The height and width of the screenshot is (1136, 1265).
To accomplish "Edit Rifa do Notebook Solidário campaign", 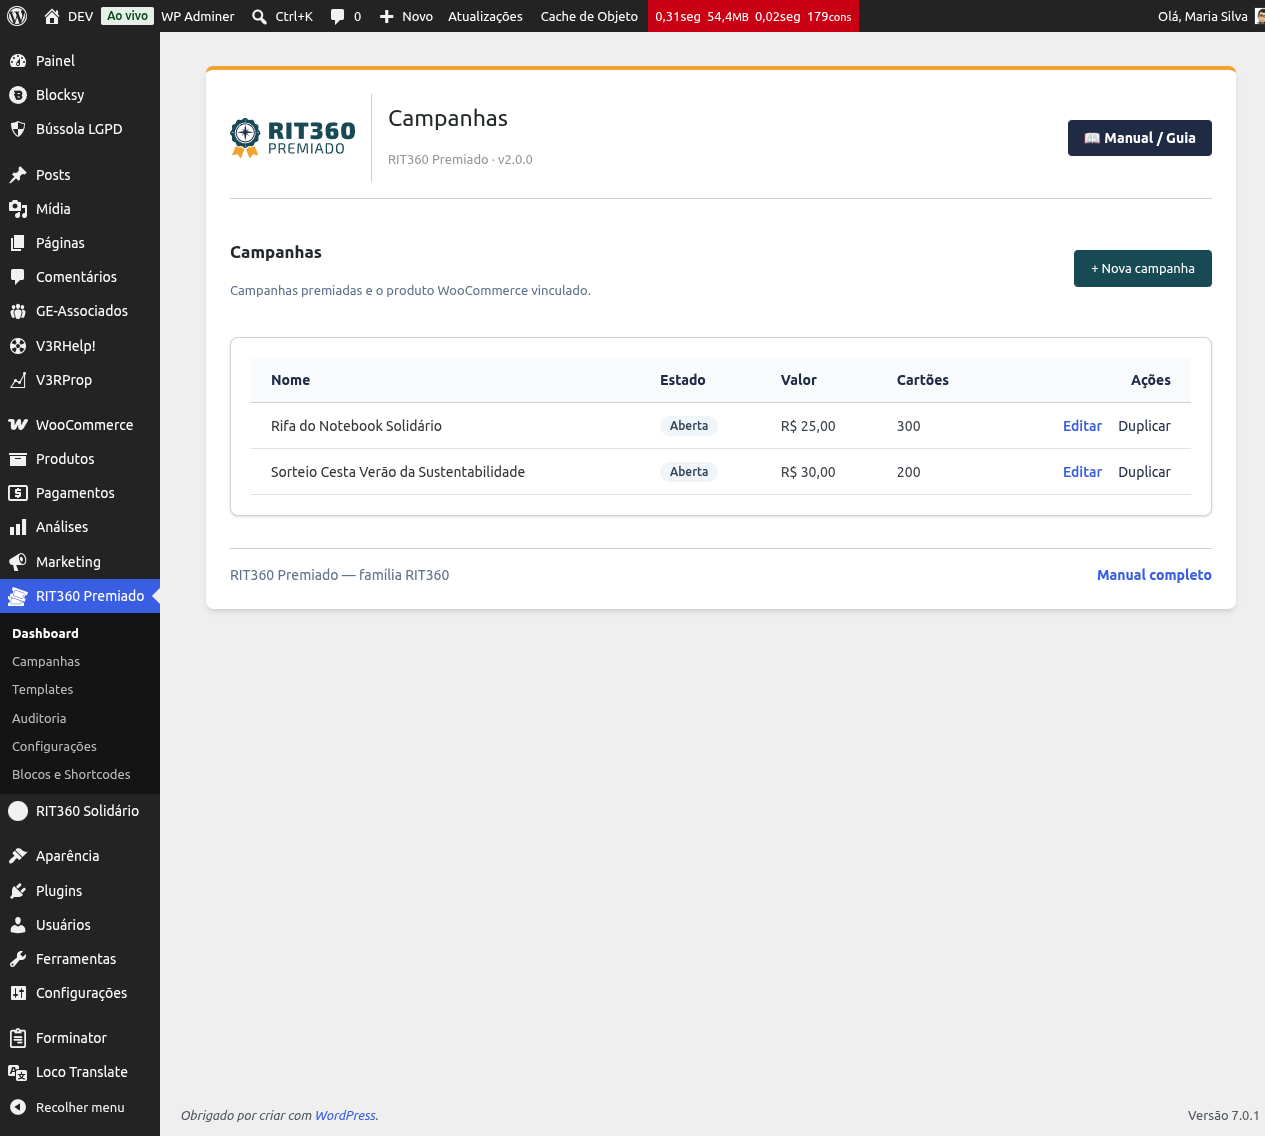I will click(1082, 426).
